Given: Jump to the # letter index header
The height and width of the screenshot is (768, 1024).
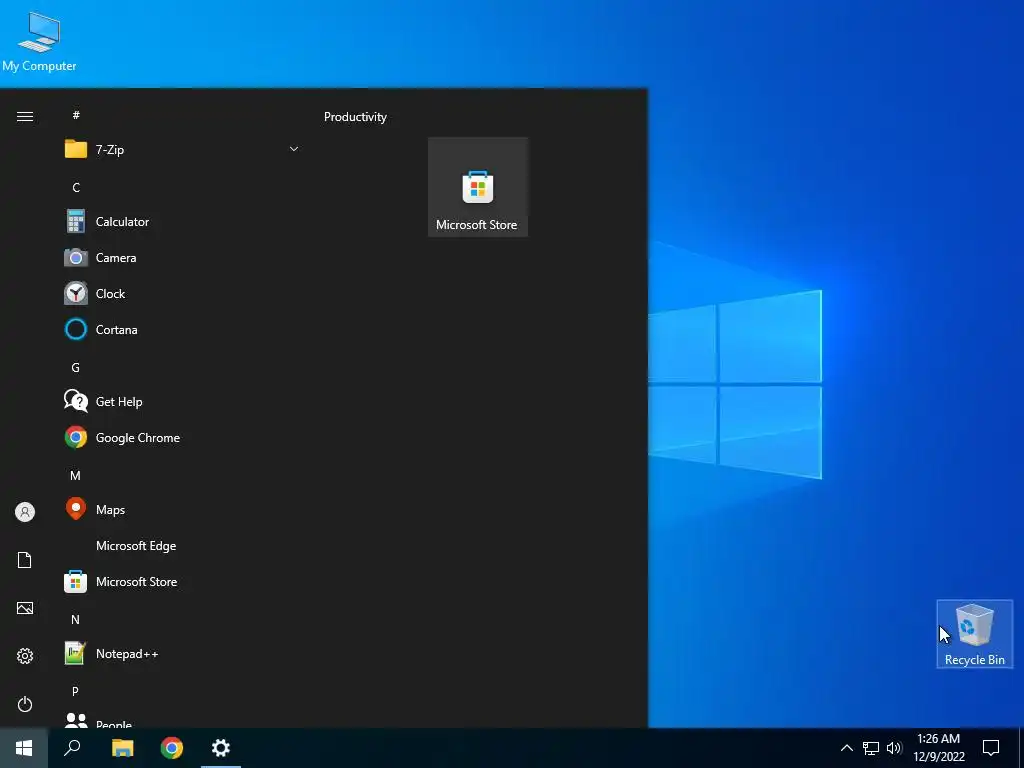Looking at the screenshot, I should [76, 115].
